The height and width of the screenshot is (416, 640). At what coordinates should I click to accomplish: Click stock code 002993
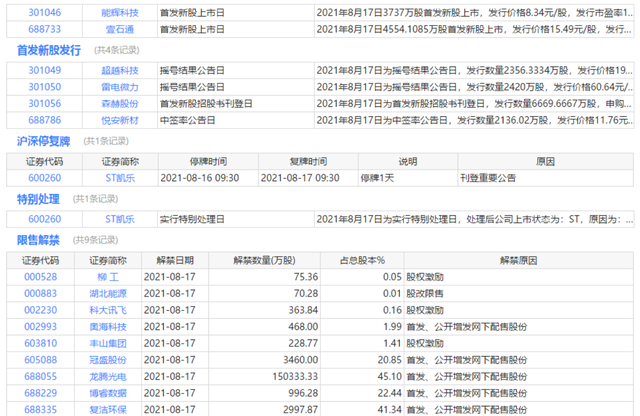(x=40, y=327)
